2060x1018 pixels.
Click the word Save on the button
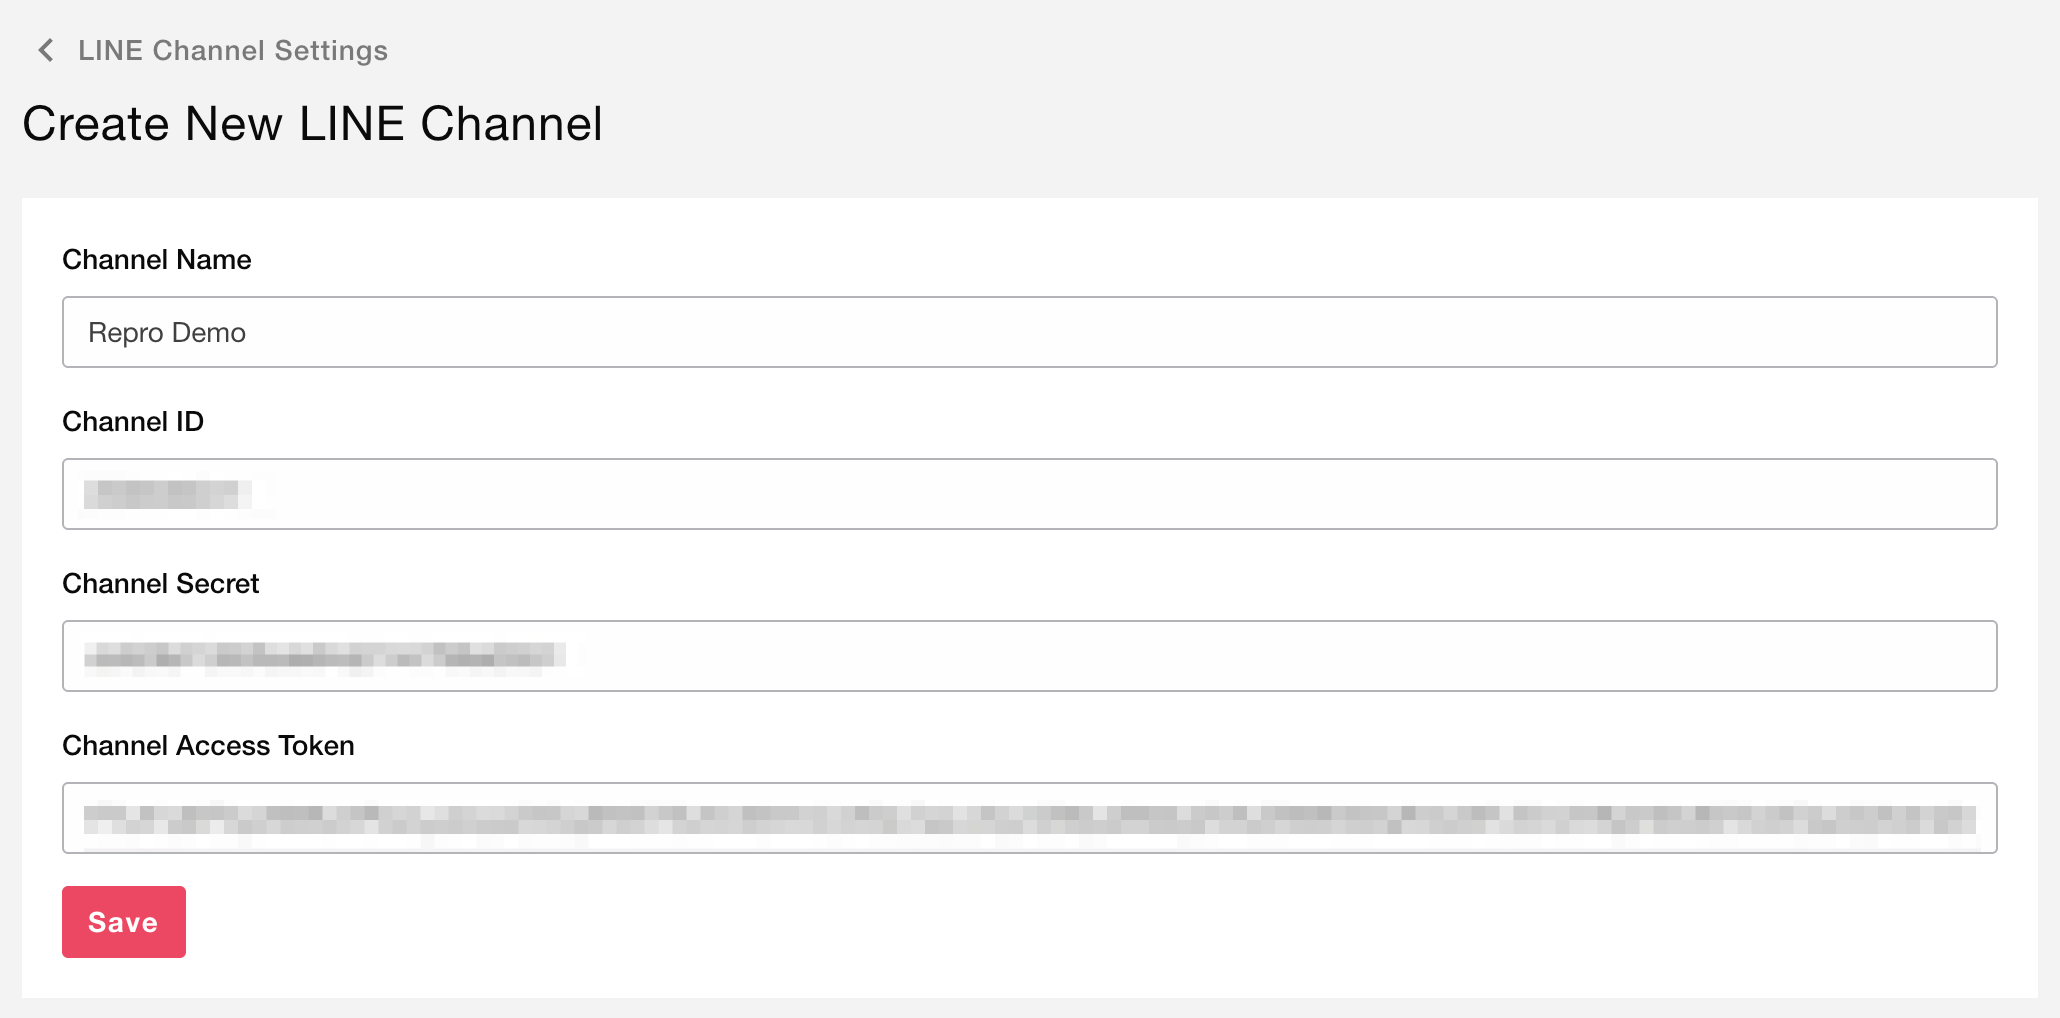123,922
